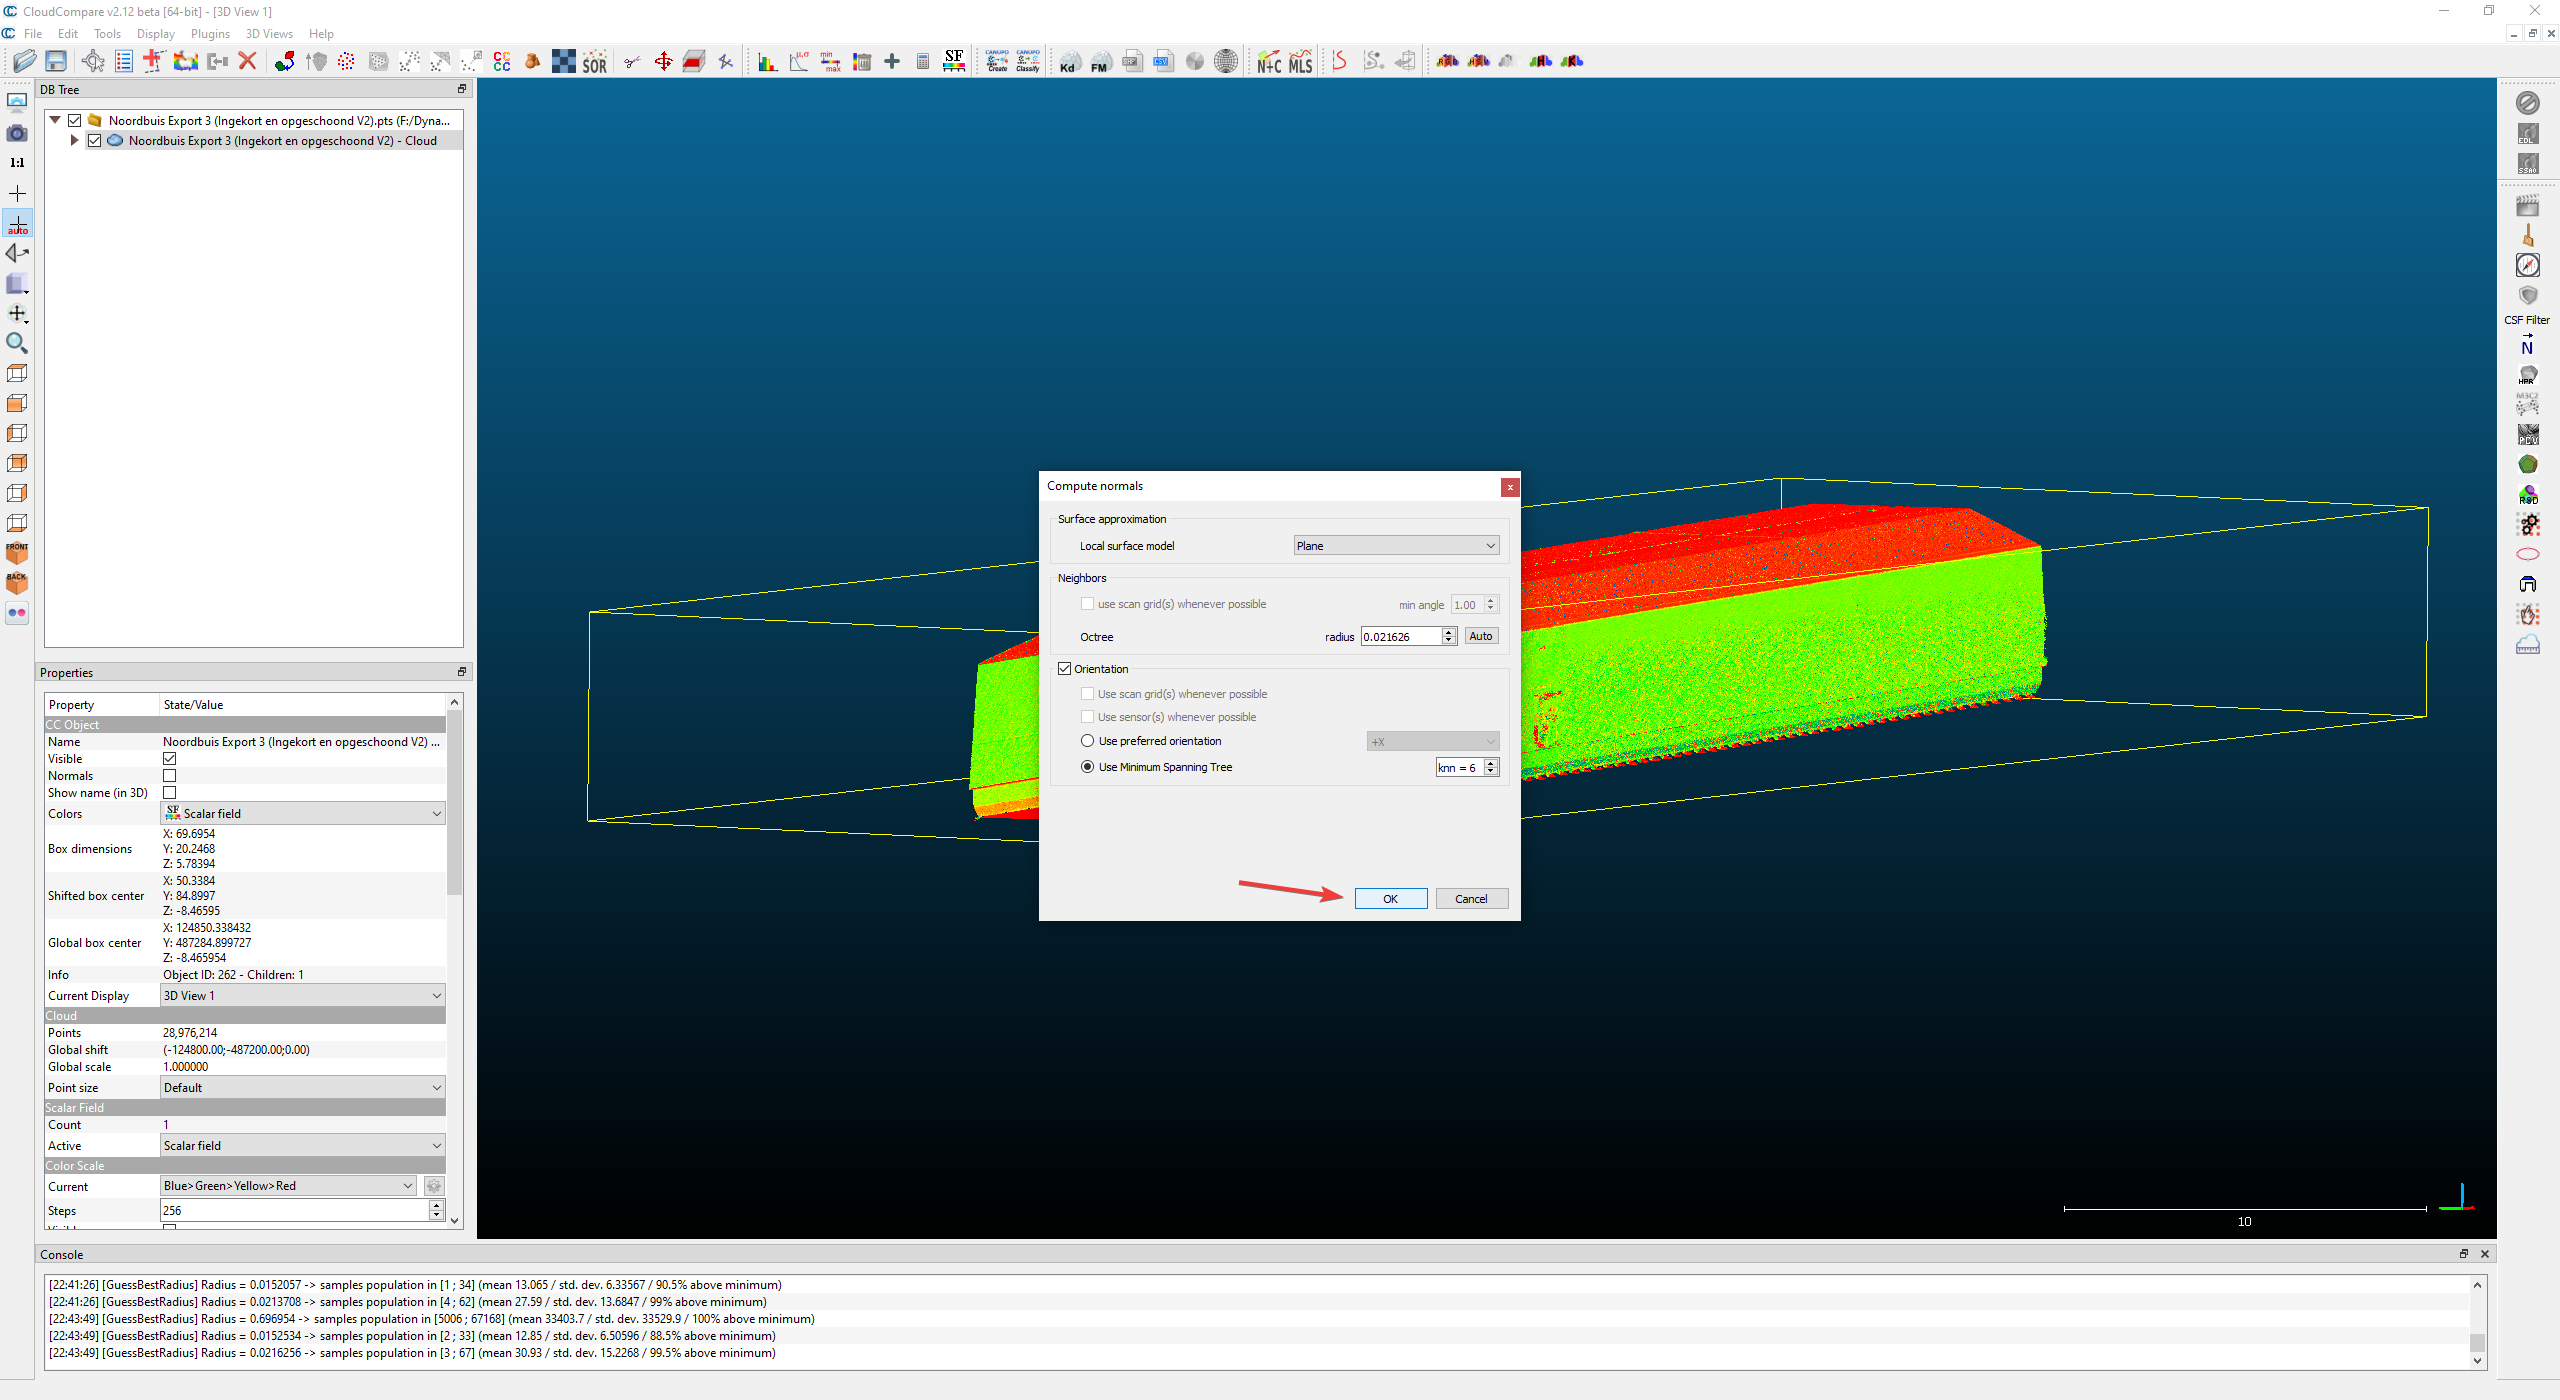This screenshot has height=1400, width=2560.
Task: Open the Plugins menu
Action: (x=210, y=34)
